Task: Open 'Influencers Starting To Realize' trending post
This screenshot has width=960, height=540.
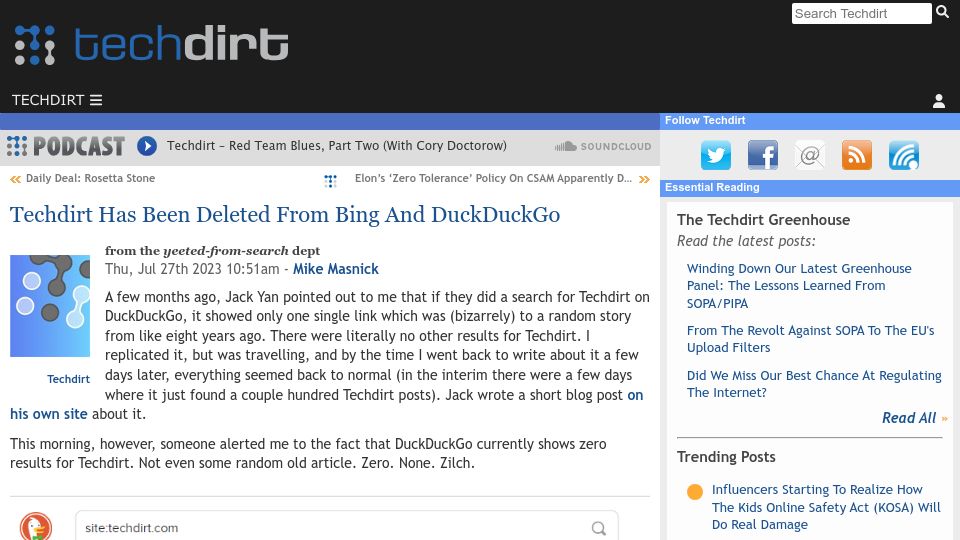Action: 826,507
